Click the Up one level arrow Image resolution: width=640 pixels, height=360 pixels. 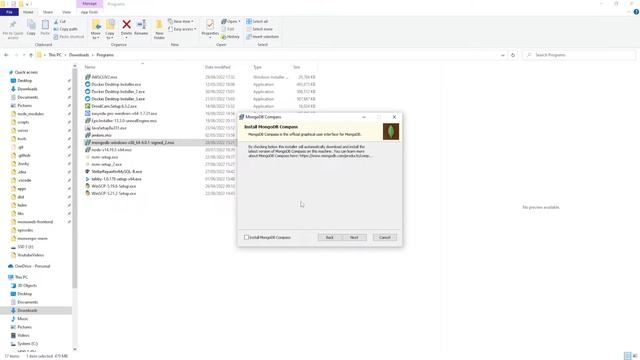[31, 55]
